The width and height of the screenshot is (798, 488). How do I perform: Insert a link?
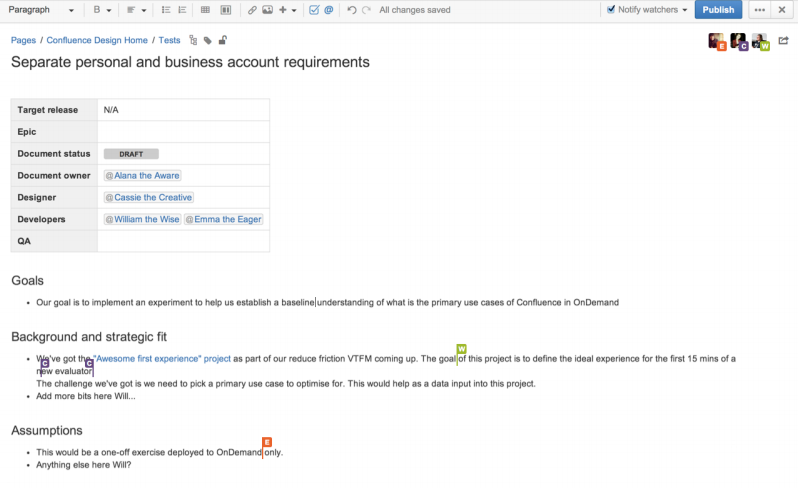point(251,10)
